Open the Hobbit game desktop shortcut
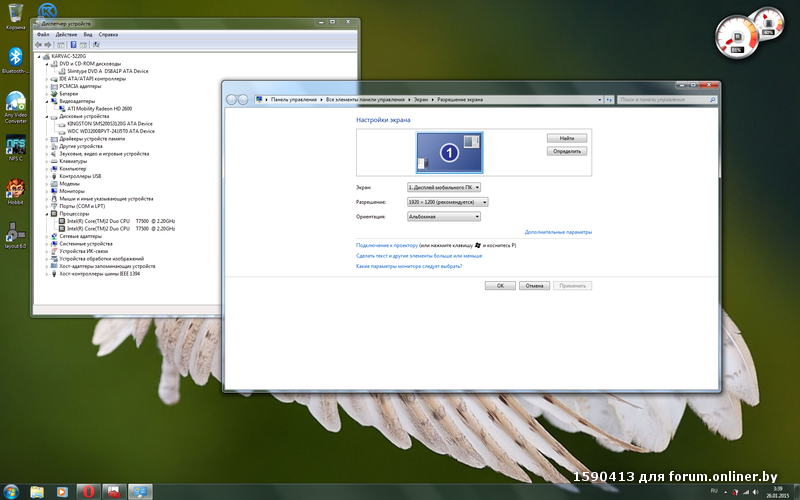This screenshot has width=800, height=500. [16, 188]
